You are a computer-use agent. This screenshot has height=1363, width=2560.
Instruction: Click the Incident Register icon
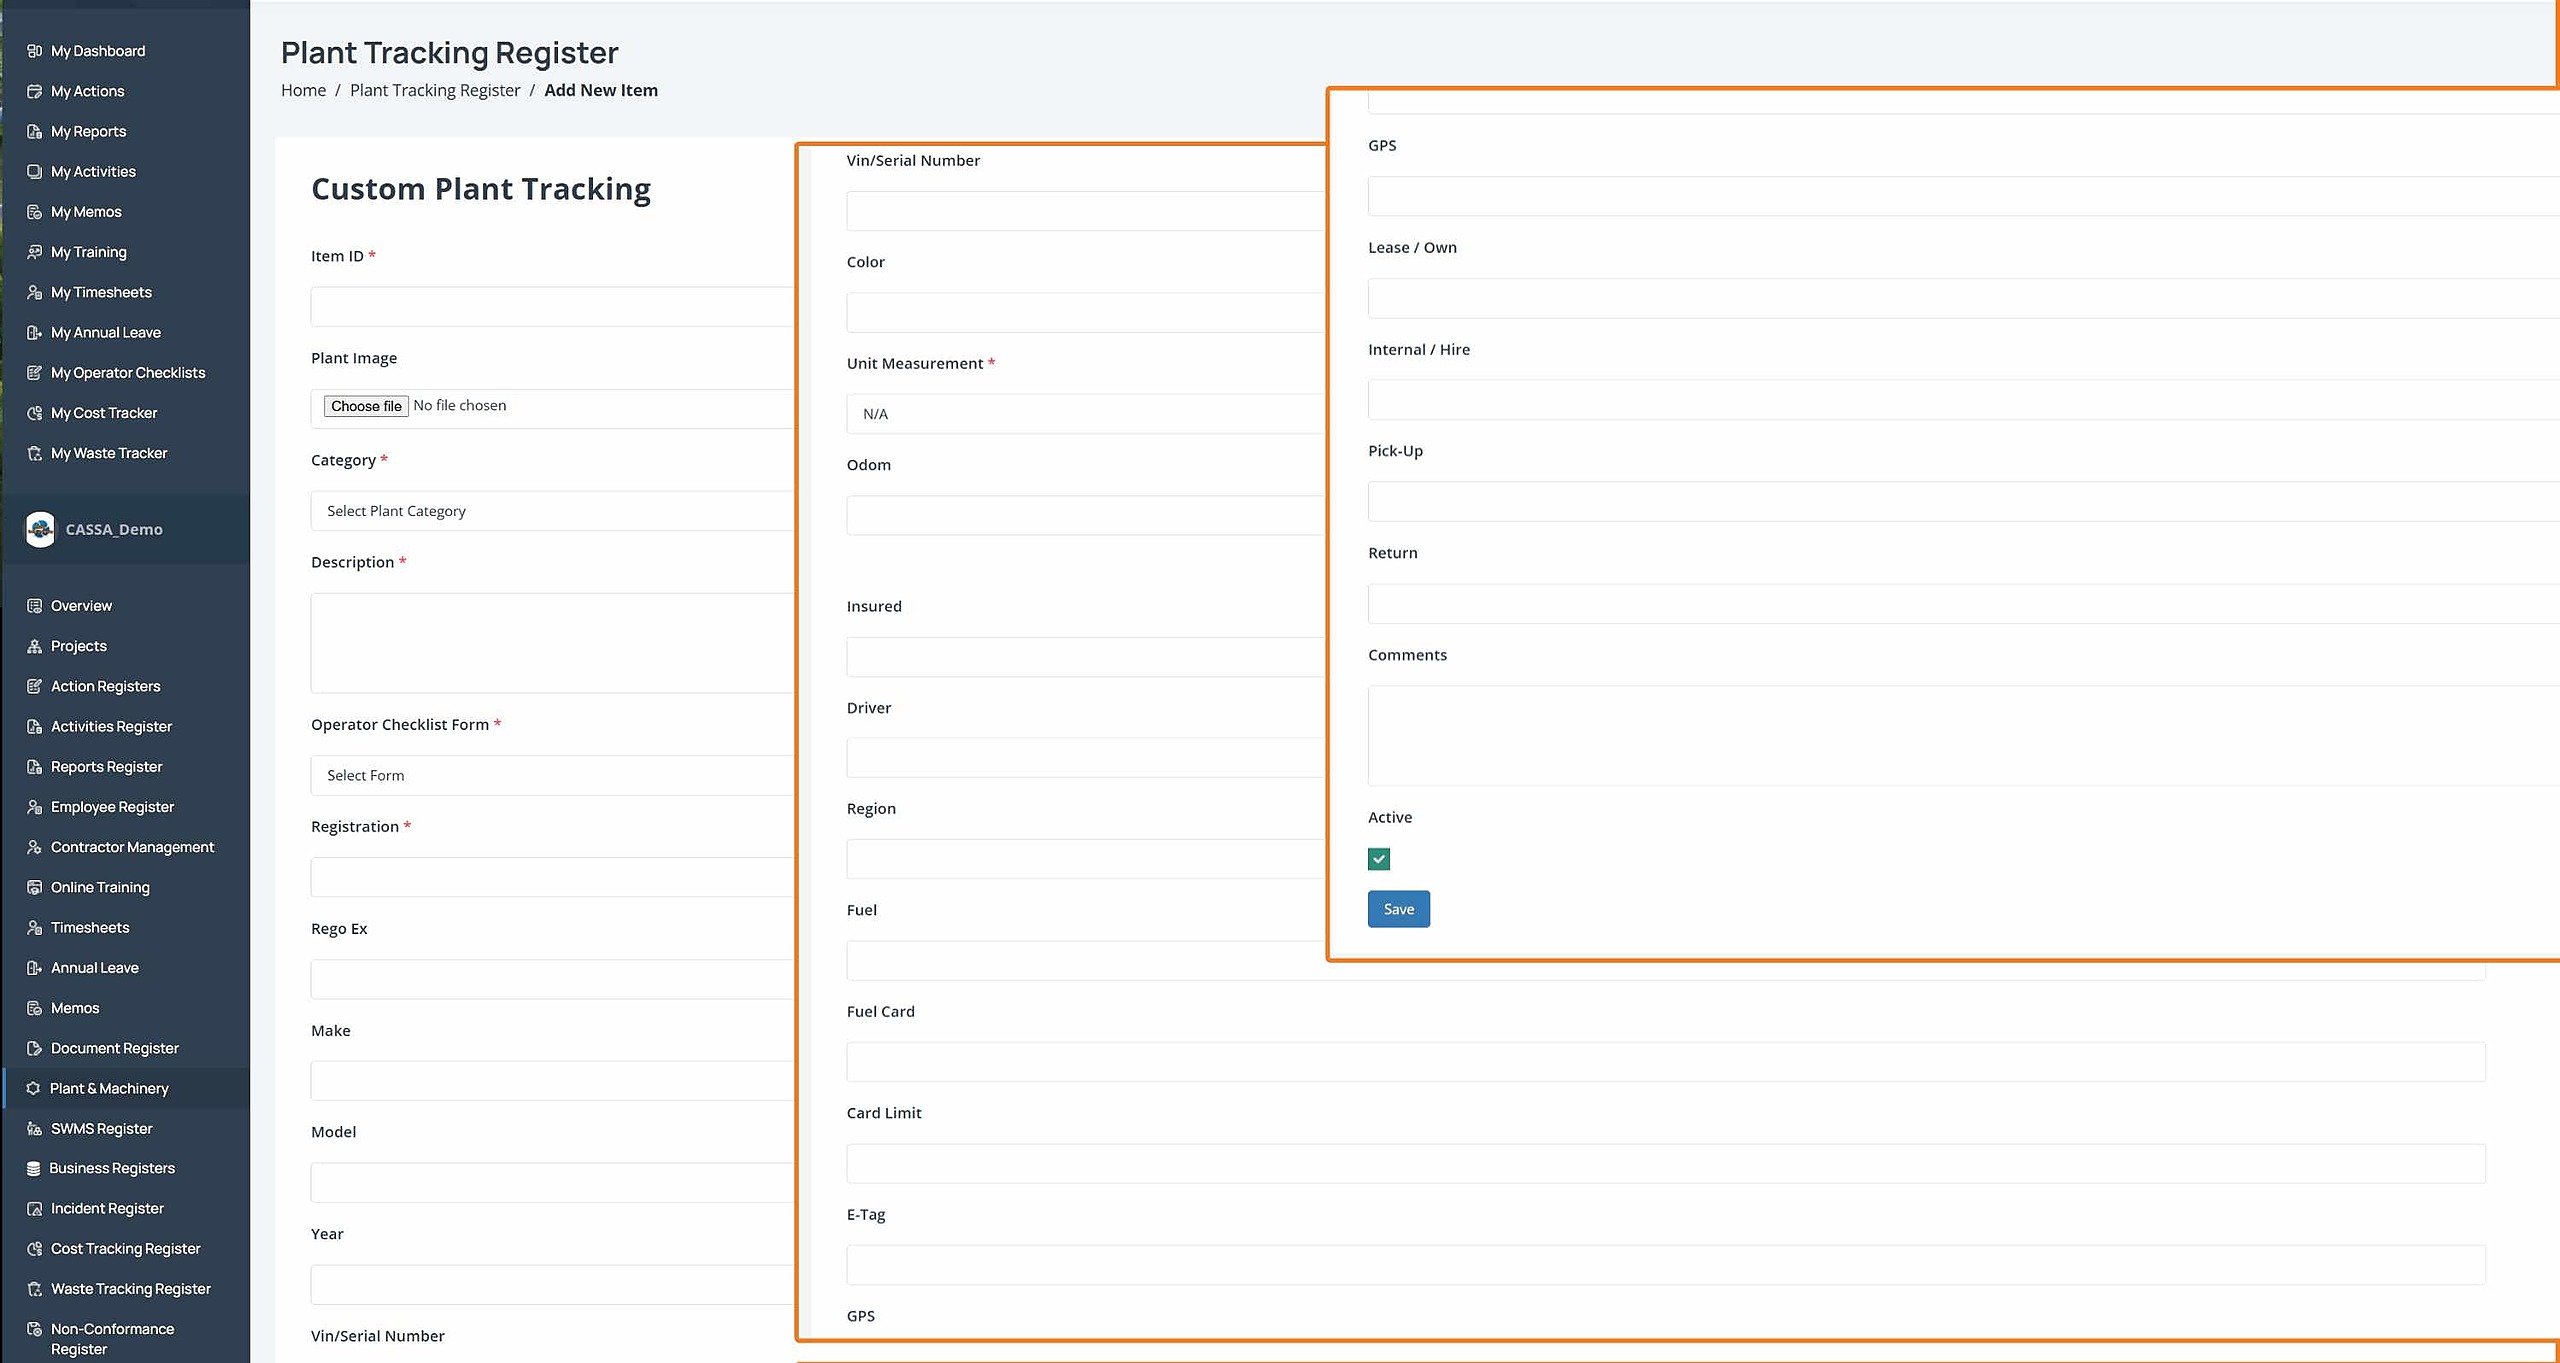(34, 1208)
